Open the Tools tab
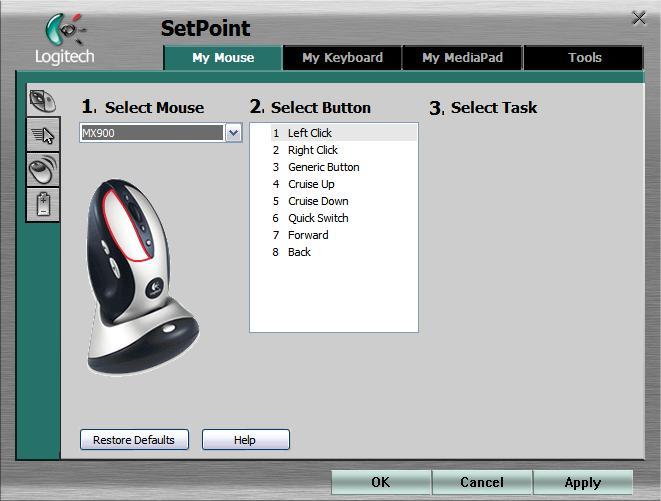Image resolution: width=661 pixels, height=501 pixels. click(584, 58)
